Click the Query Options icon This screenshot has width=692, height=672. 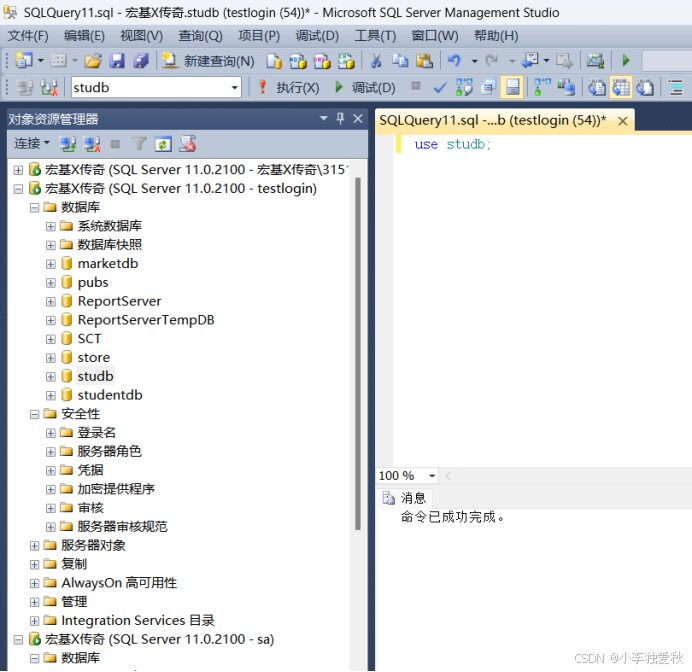tap(488, 87)
